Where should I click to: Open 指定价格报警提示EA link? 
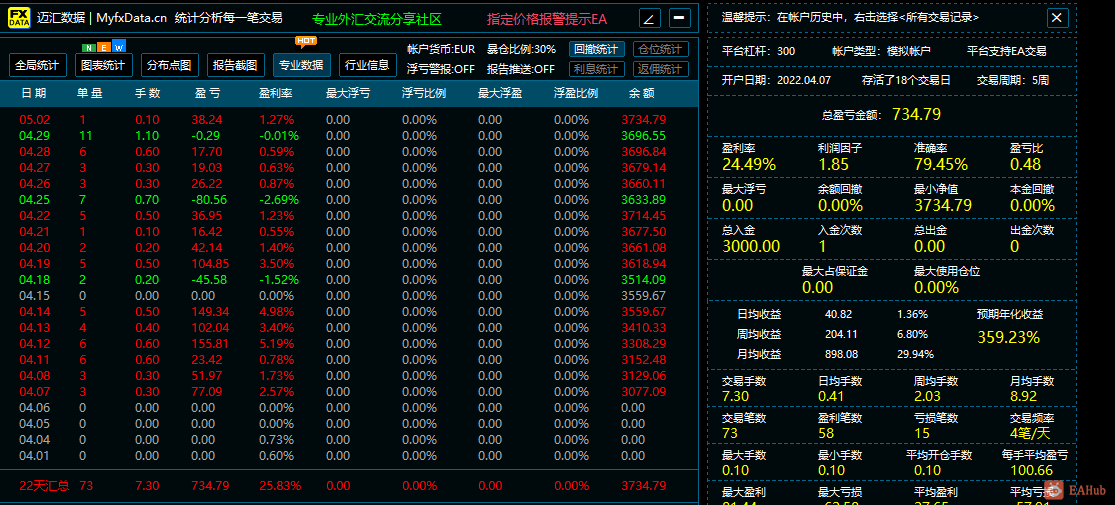[547, 18]
